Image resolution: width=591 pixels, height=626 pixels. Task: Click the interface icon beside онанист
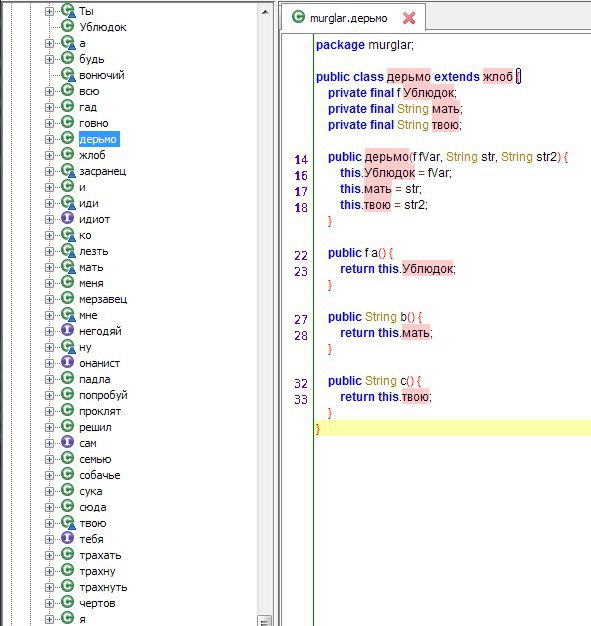pos(67,362)
